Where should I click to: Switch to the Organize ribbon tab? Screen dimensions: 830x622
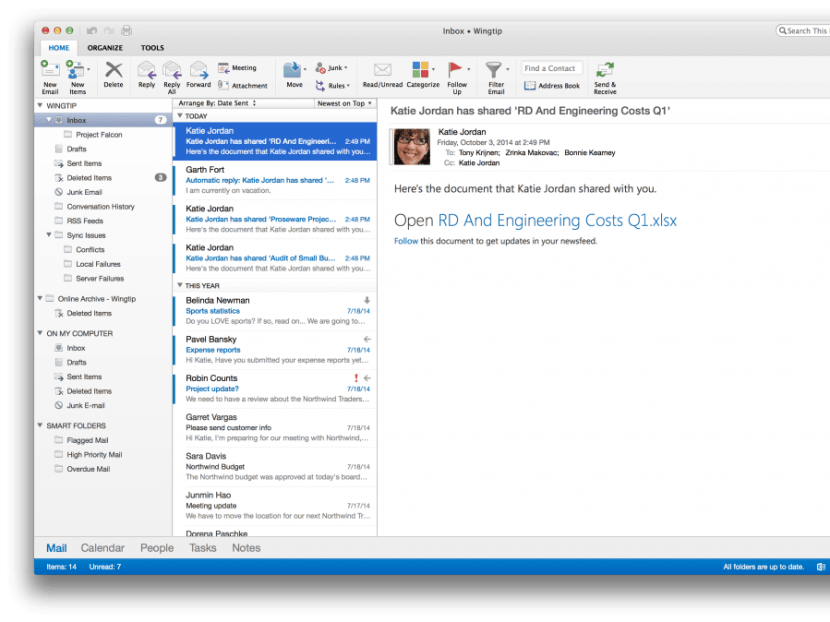pos(104,47)
